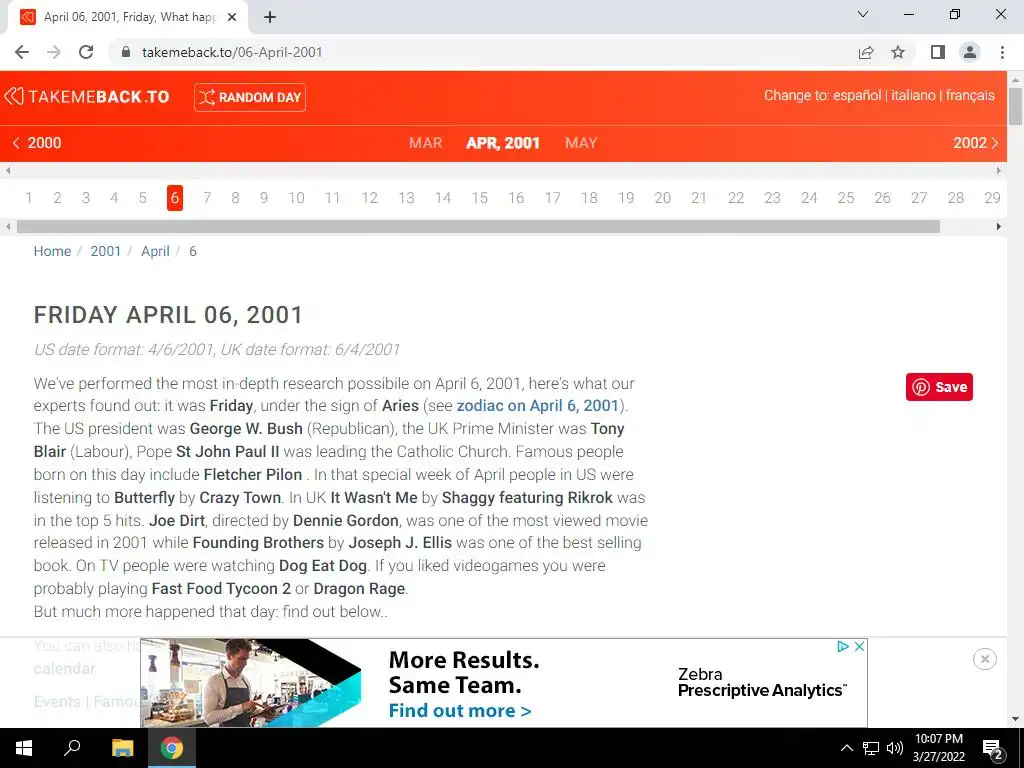Select highlighted day 6
The width and height of the screenshot is (1024, 768).
pyautogui.click(x=174, y=198)
